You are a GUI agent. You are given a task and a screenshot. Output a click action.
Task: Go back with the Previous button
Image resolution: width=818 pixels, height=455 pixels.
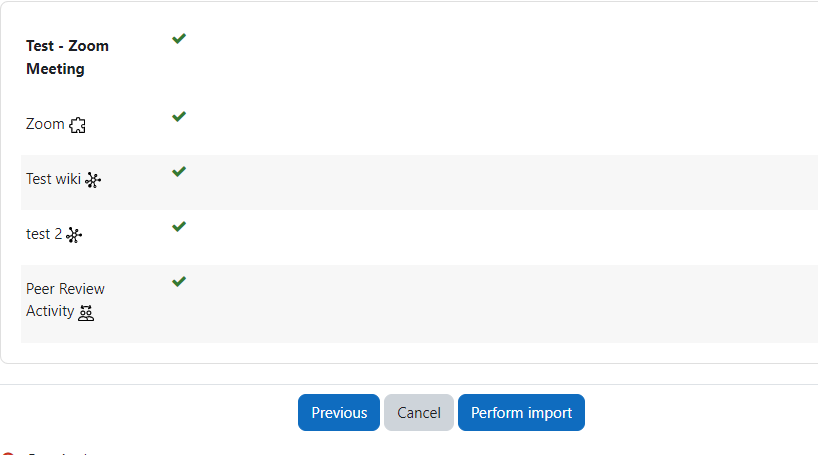coord(339,413)
